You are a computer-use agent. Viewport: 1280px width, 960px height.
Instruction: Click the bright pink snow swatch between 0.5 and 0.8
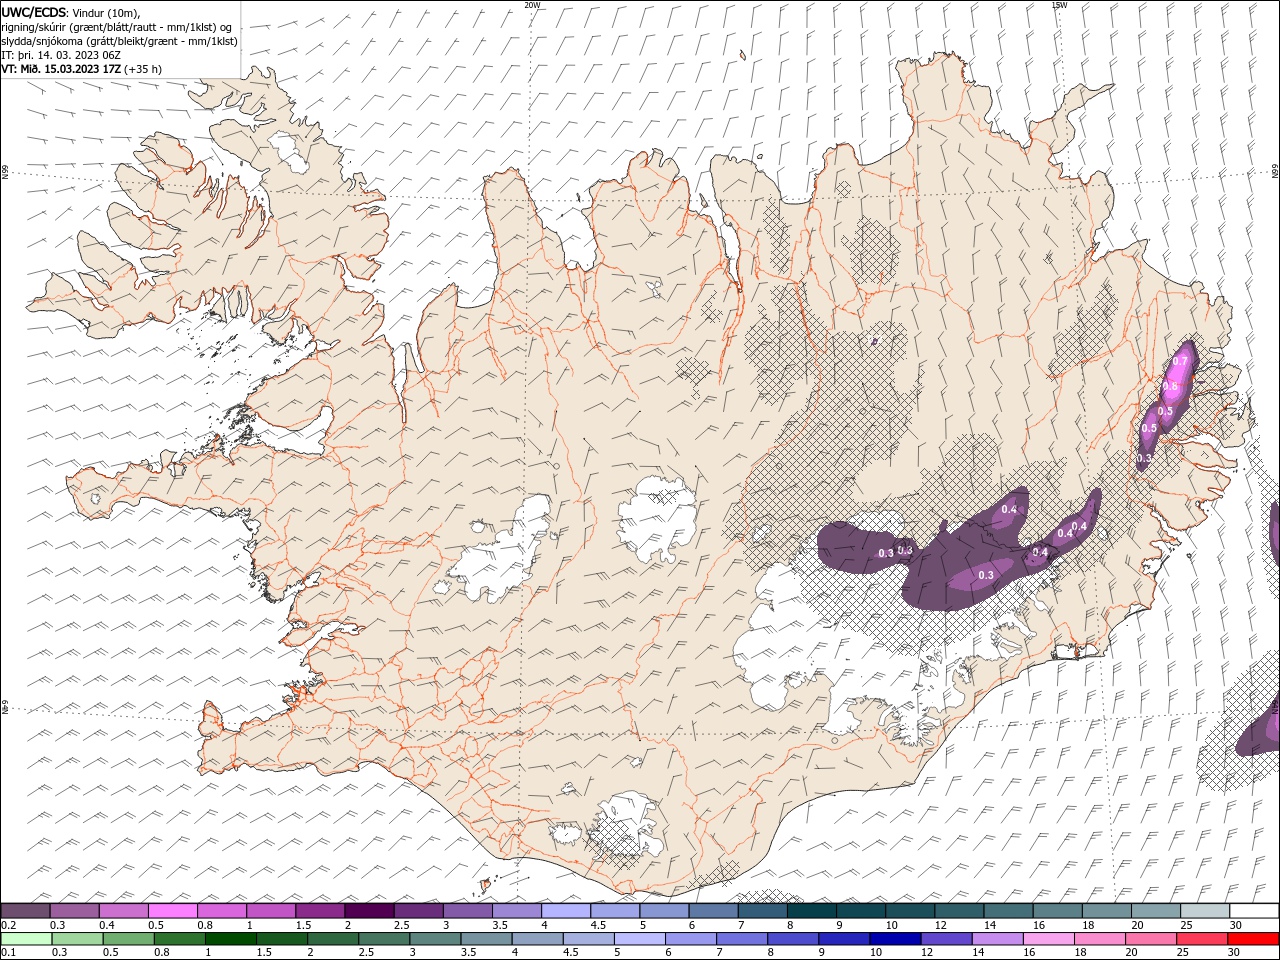coord(173,911)
